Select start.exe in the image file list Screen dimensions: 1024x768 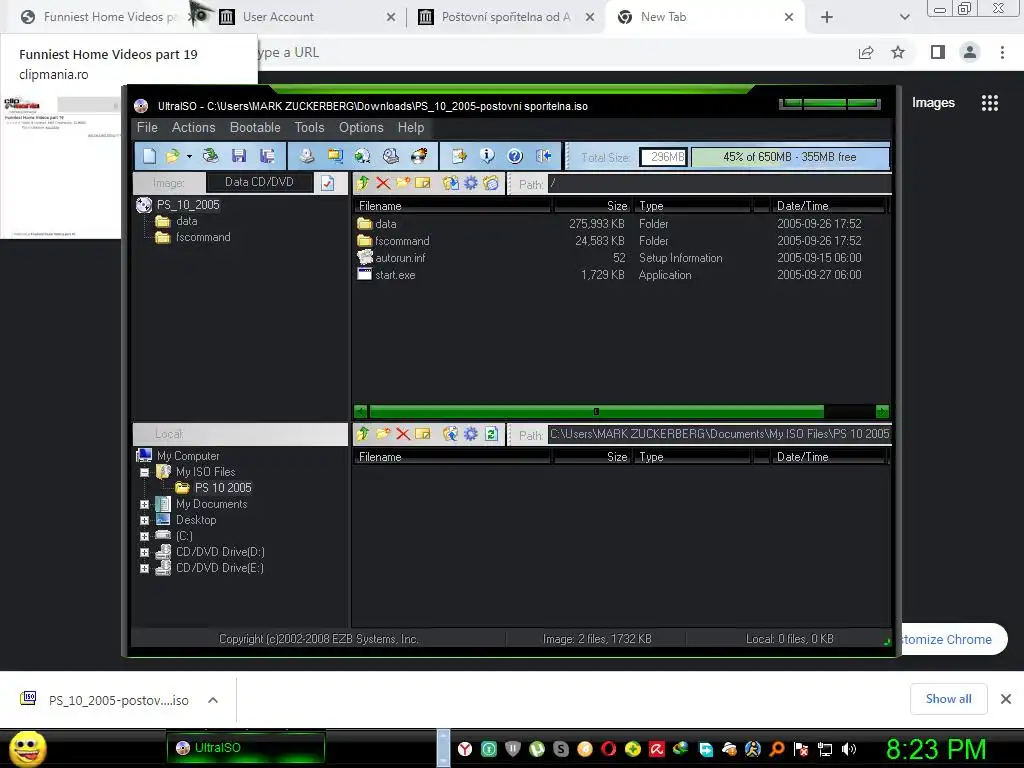tap(395, 275)
